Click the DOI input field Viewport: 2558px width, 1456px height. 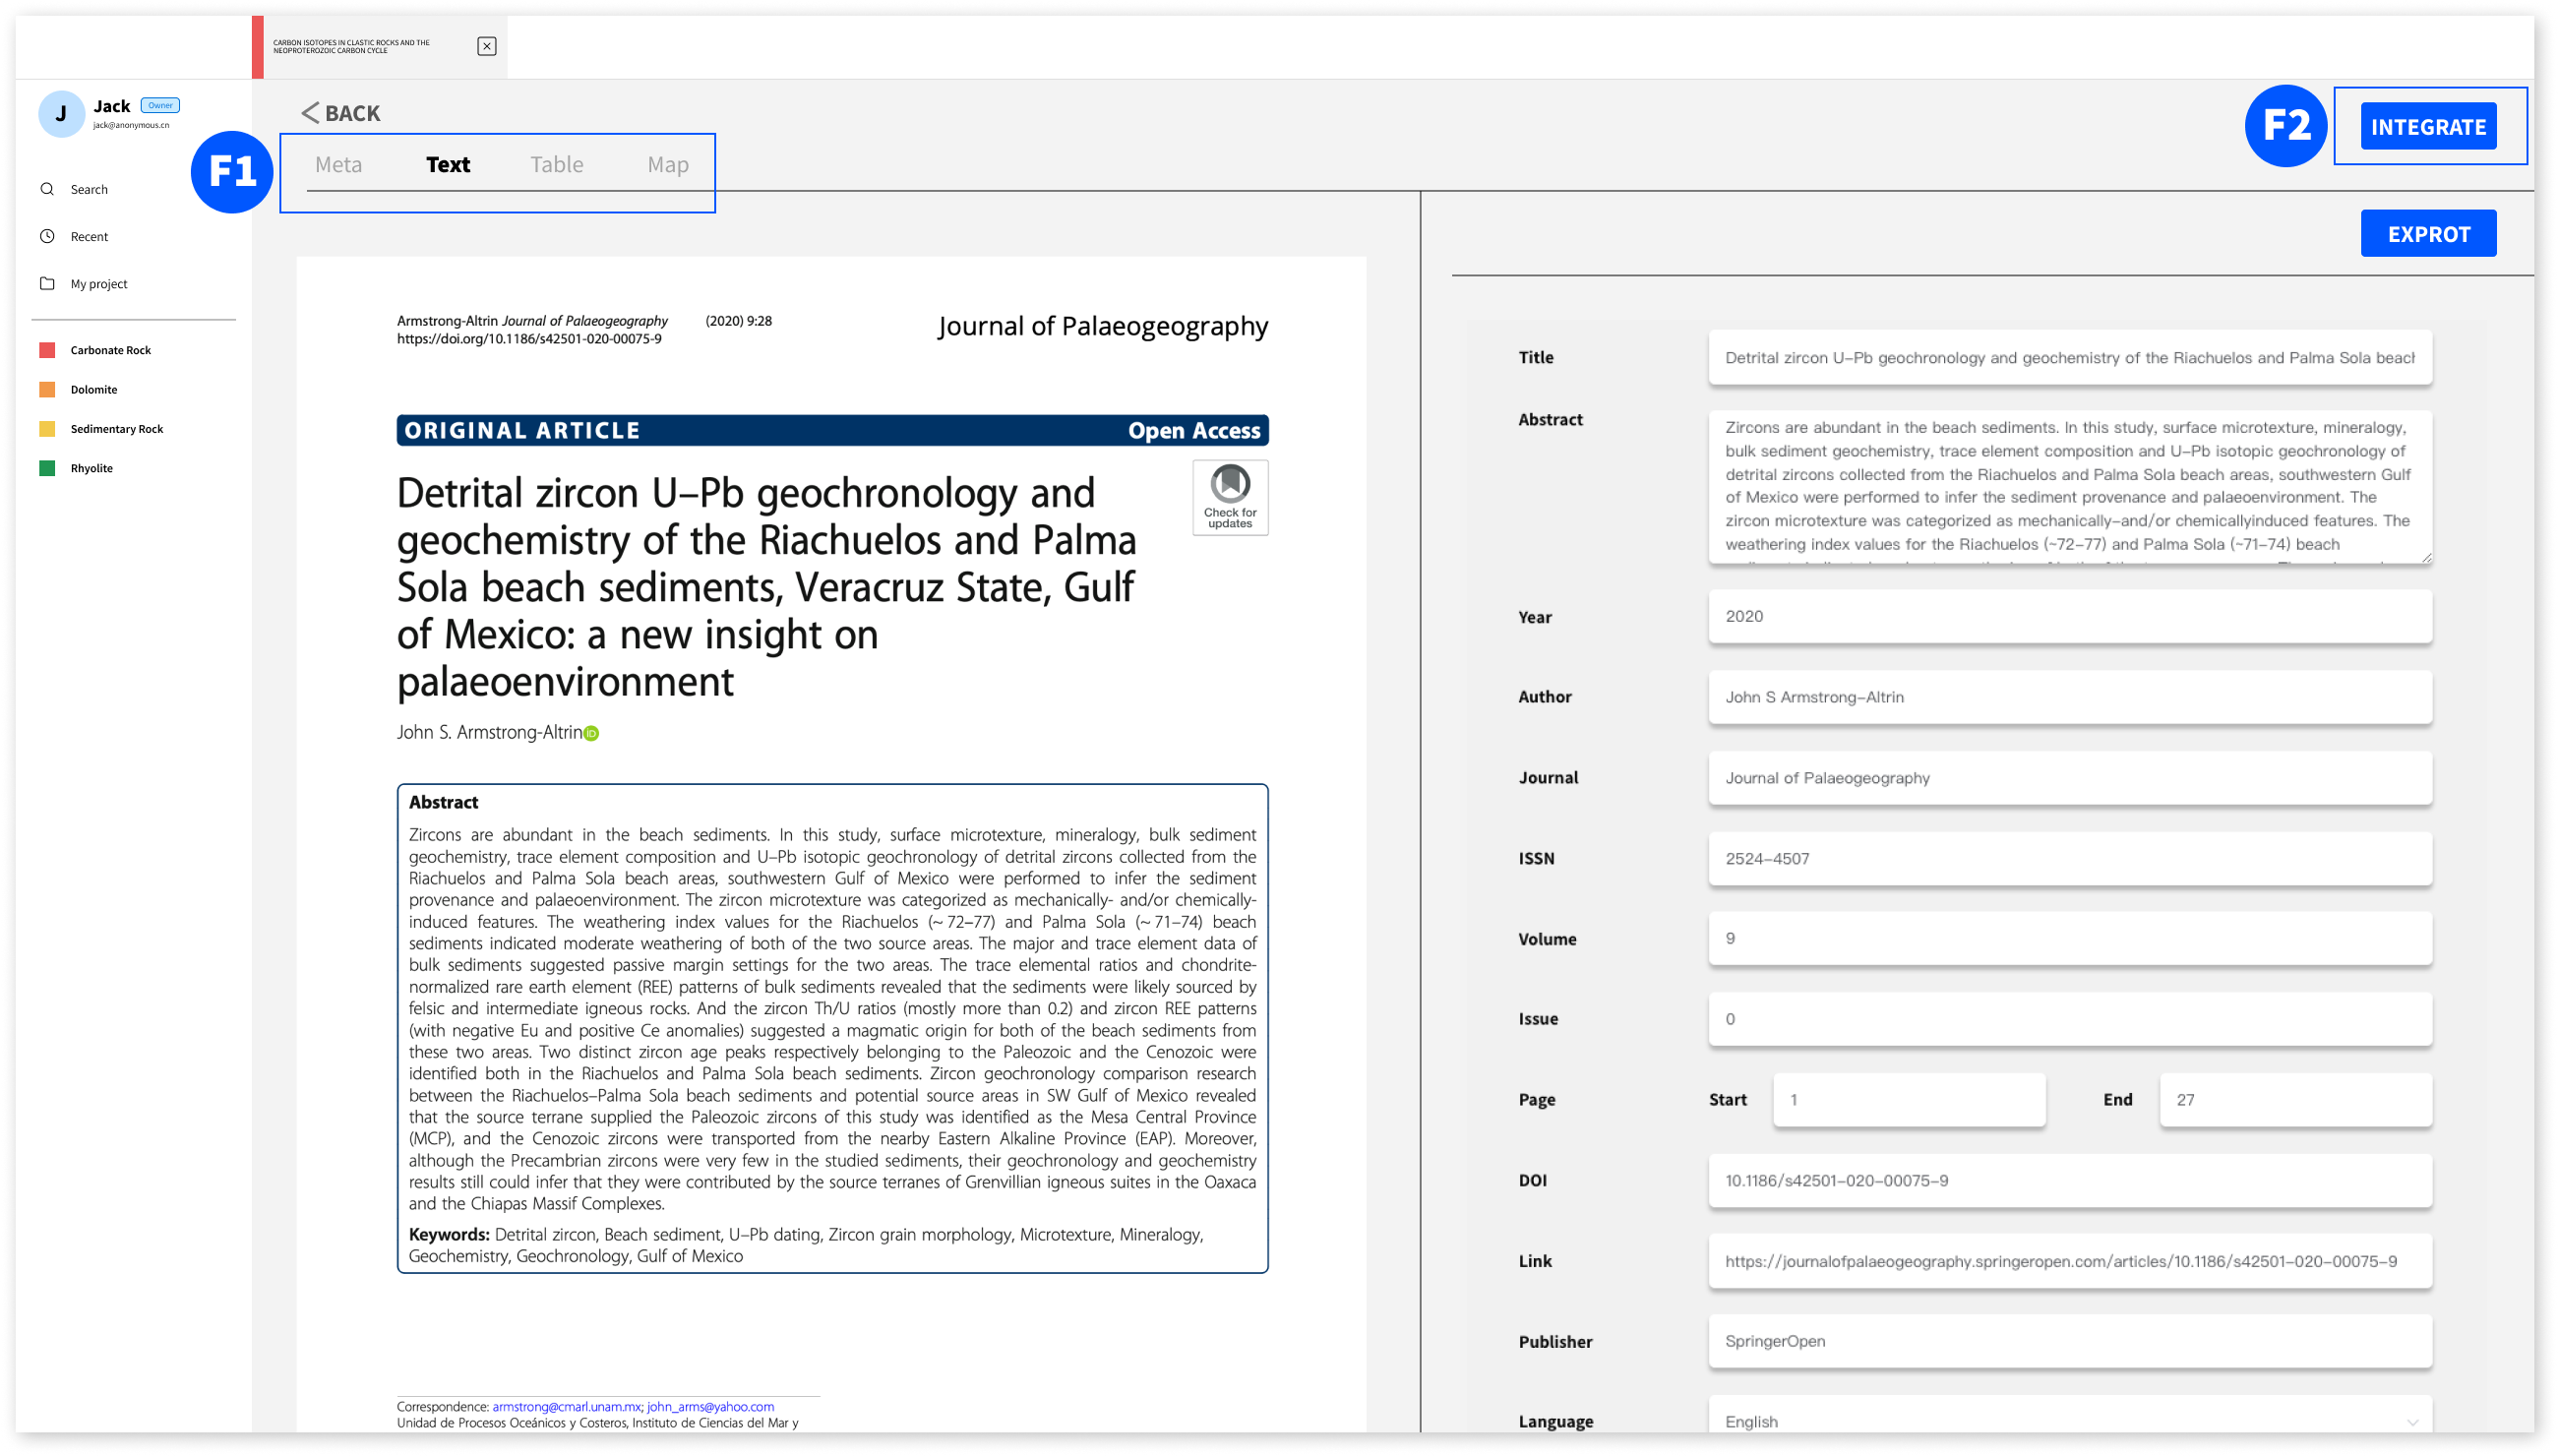point(2069,1180)
